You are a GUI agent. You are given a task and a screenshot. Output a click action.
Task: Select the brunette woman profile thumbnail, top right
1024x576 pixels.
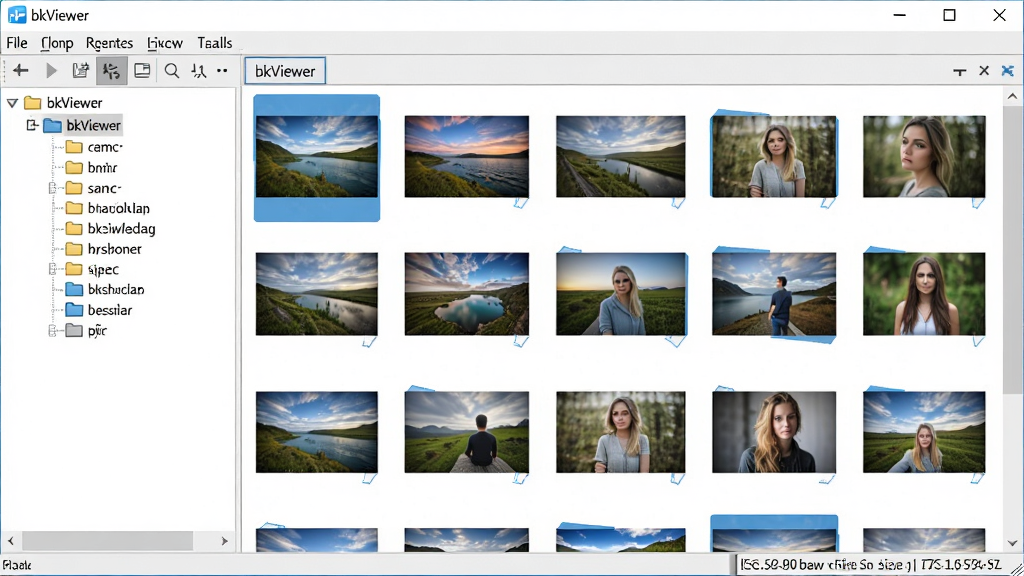[924, 157]
